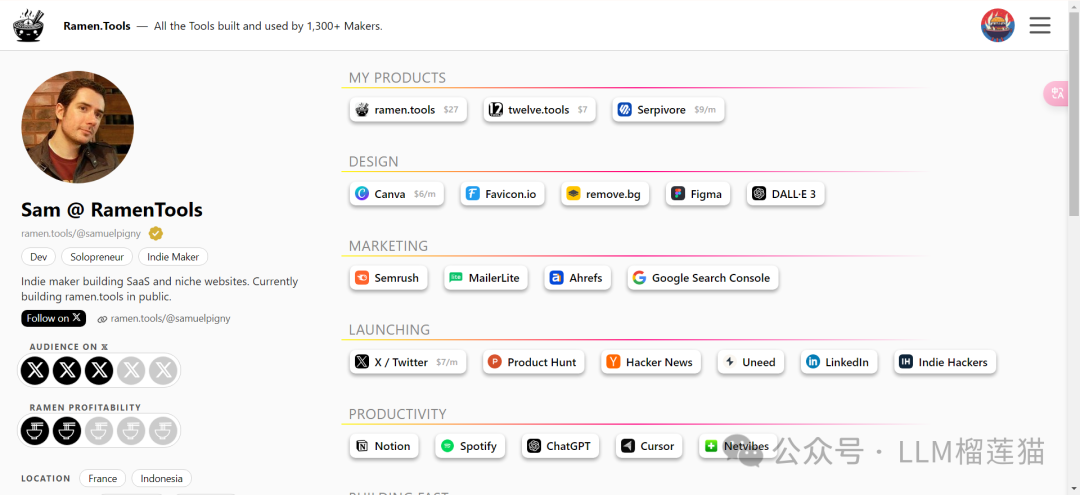1080x495 pixels.
Task: Click the Sam @ RamenTools name heading
Action: pos(112,209)
